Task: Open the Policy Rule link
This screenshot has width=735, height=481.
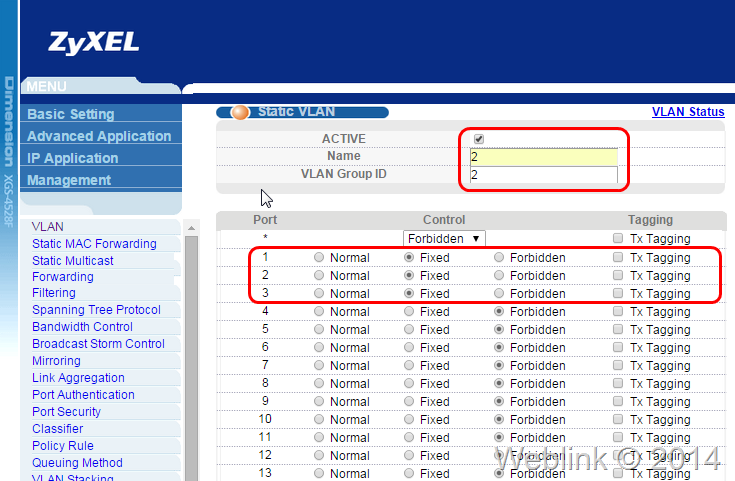Action: (63, 446)
